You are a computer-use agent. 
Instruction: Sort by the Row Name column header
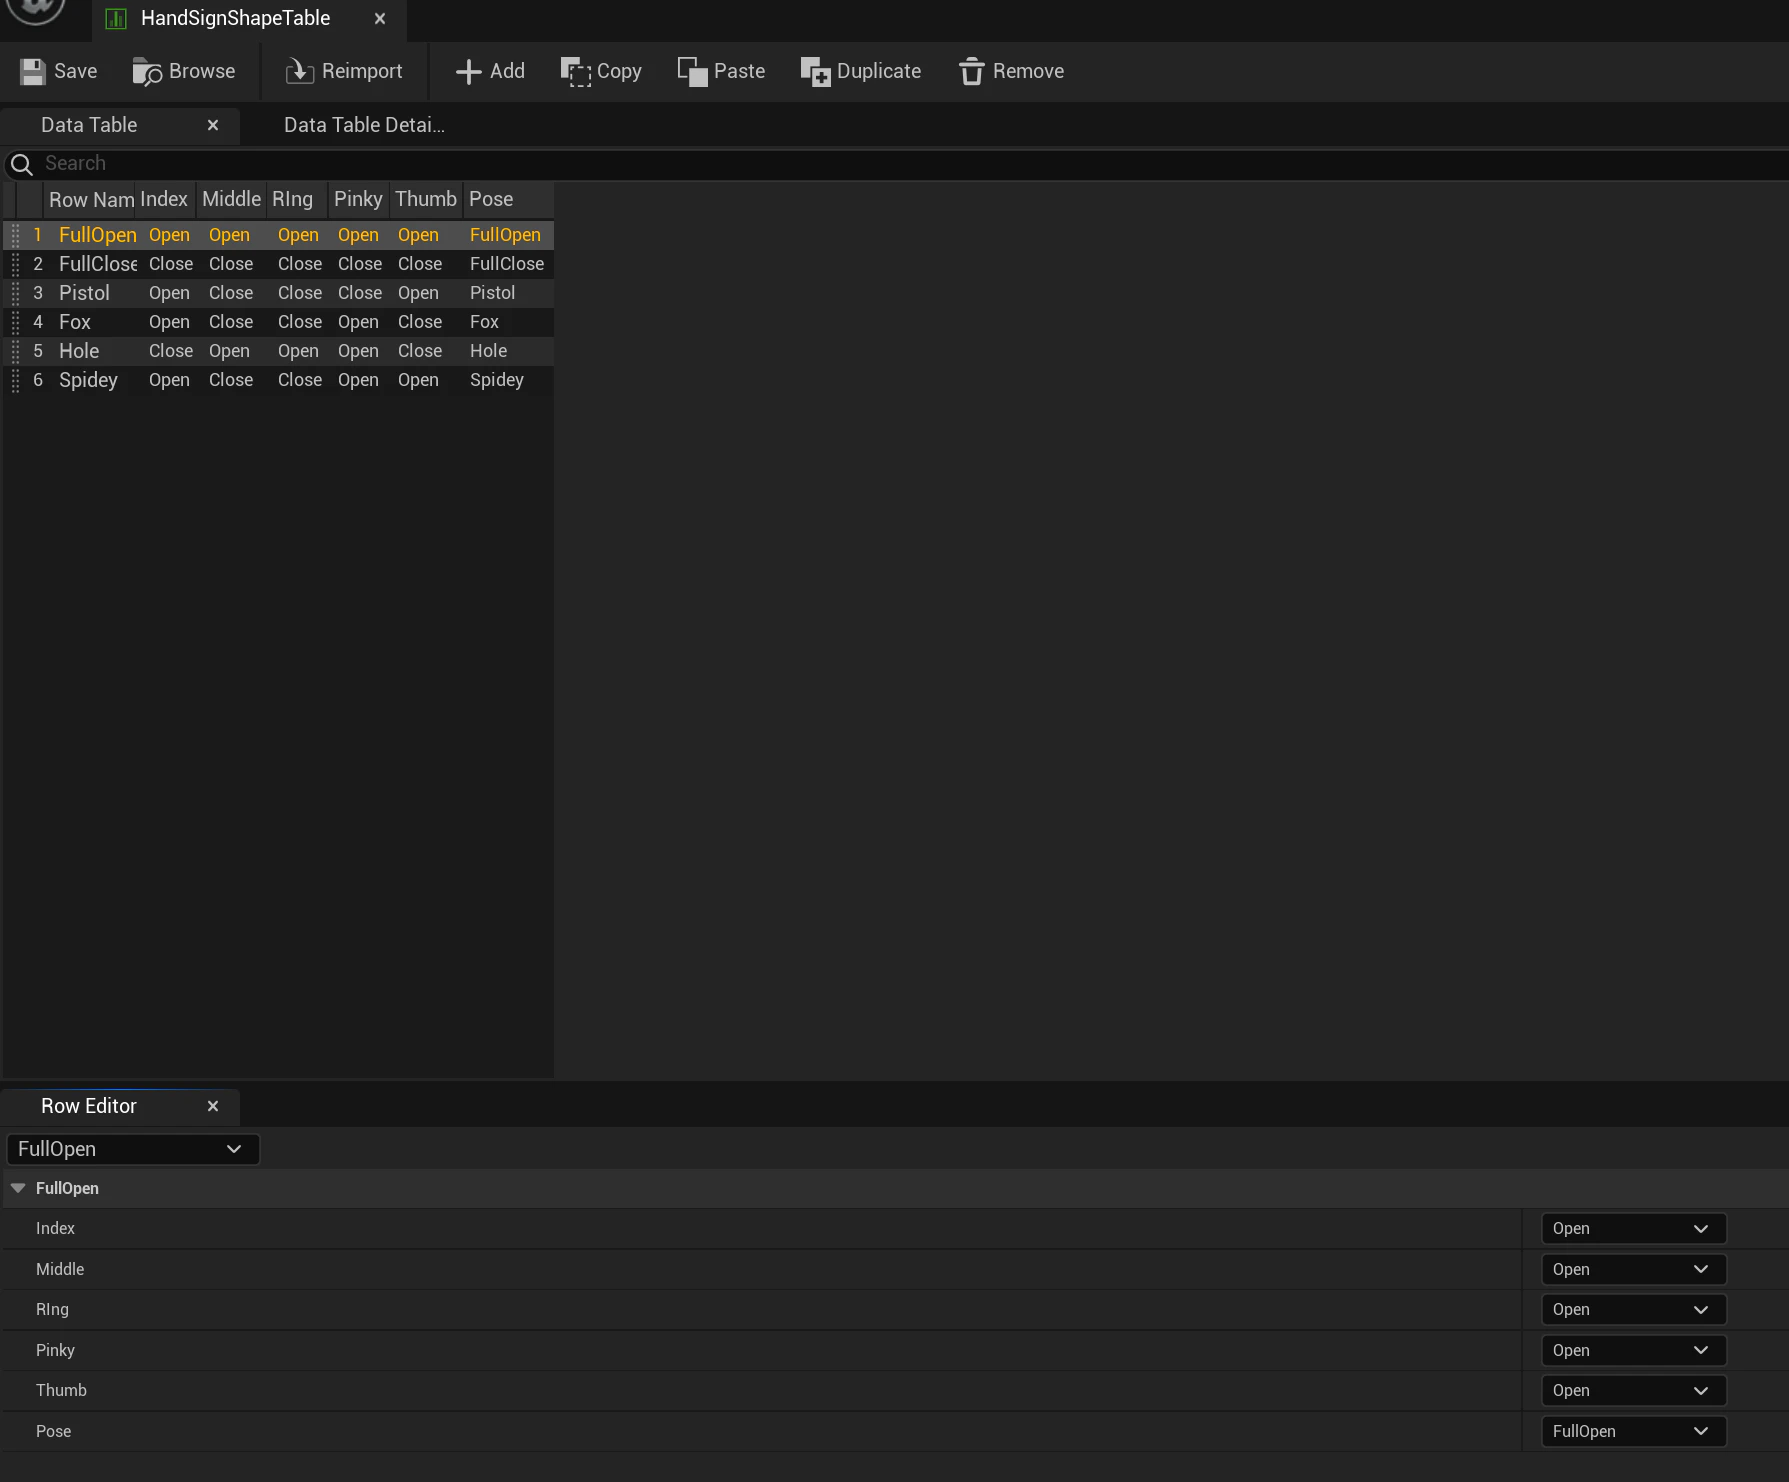tap(89, 199)
